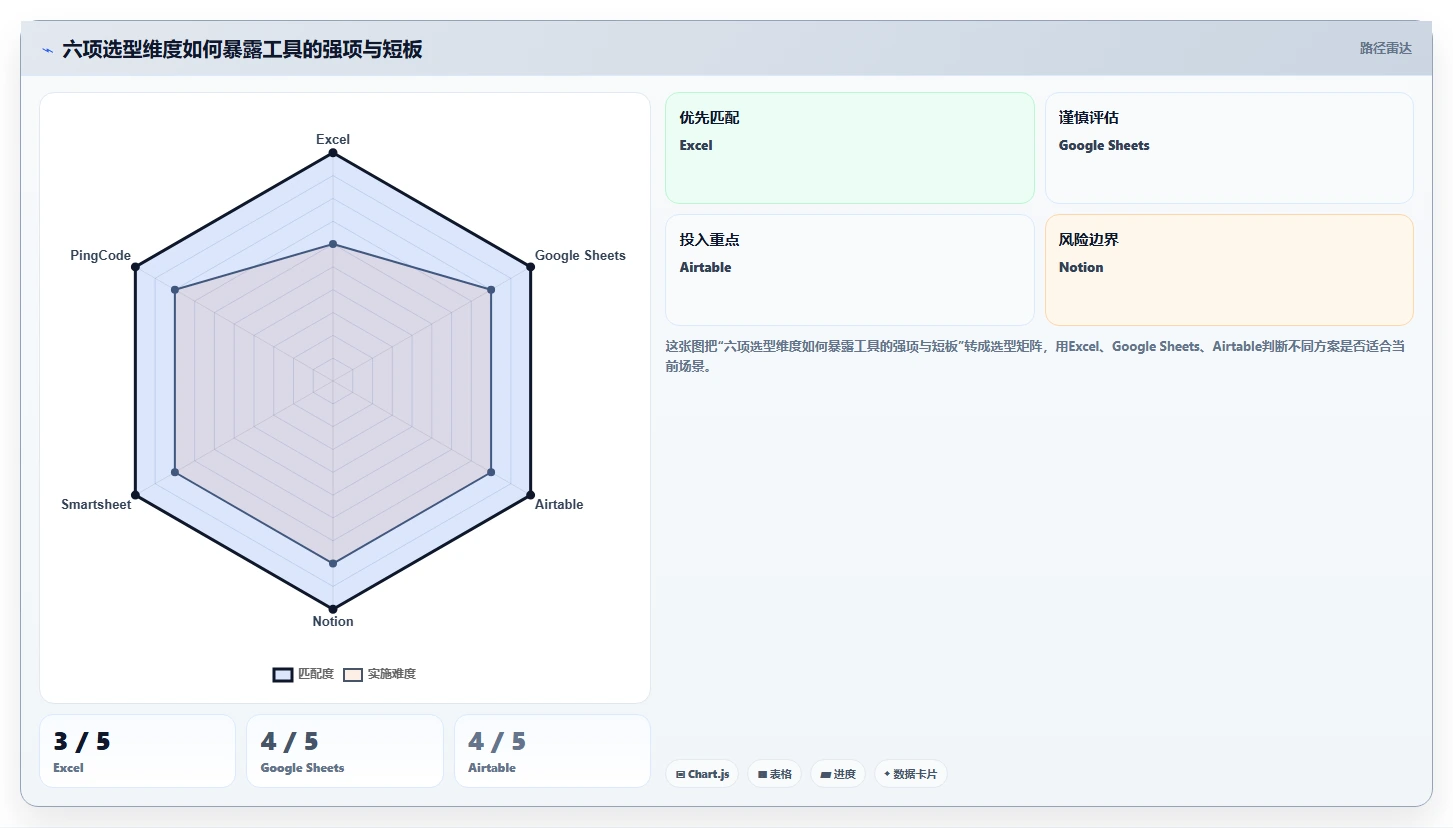Select the 投入重点 Airtable card
This screenshot has height=828, width=1453.
[850, 270]
